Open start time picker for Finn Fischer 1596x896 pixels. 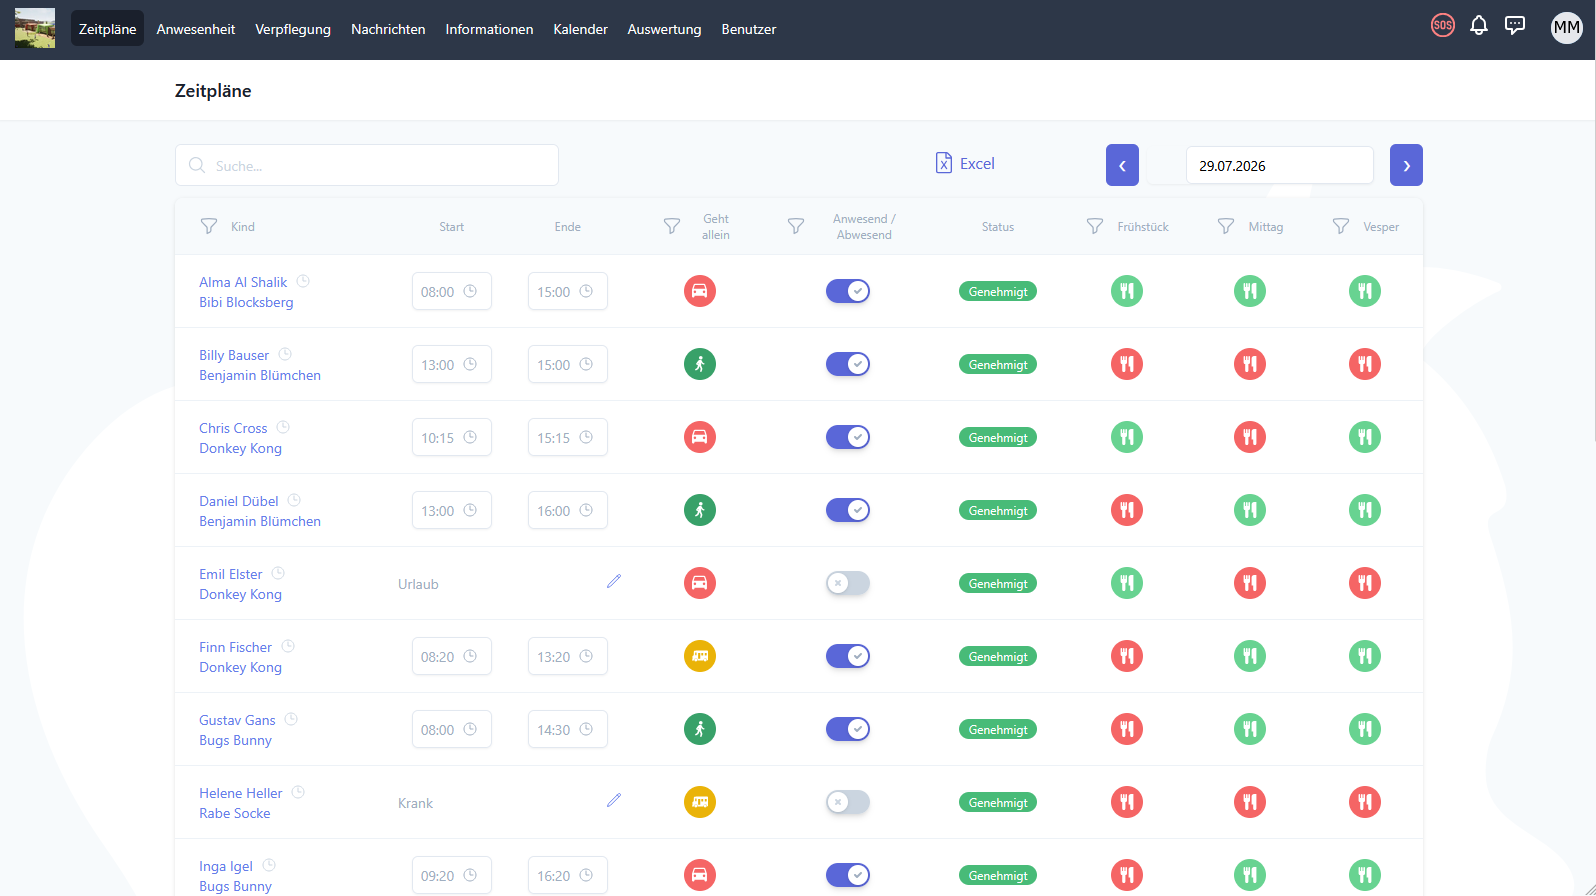pos(452,656)
